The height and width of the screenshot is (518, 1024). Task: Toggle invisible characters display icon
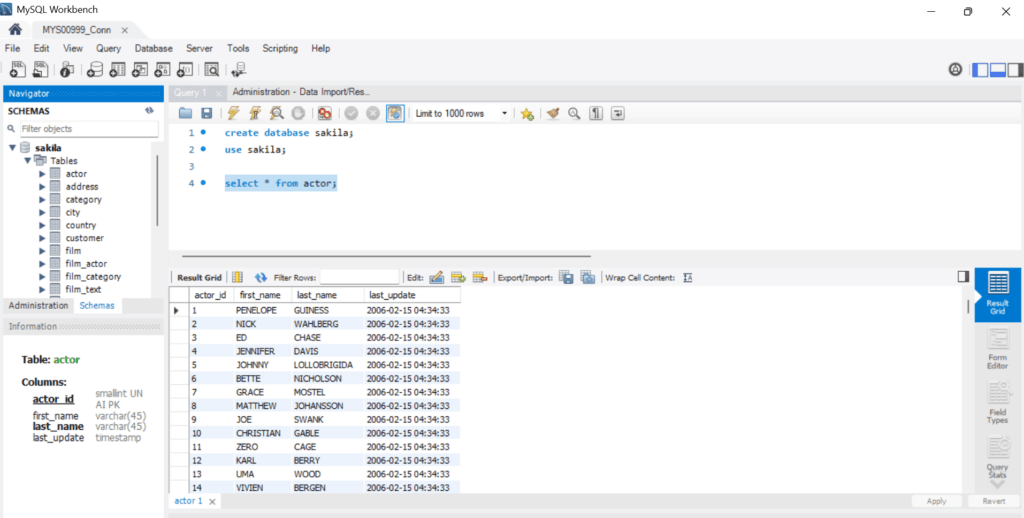point(596,114)
